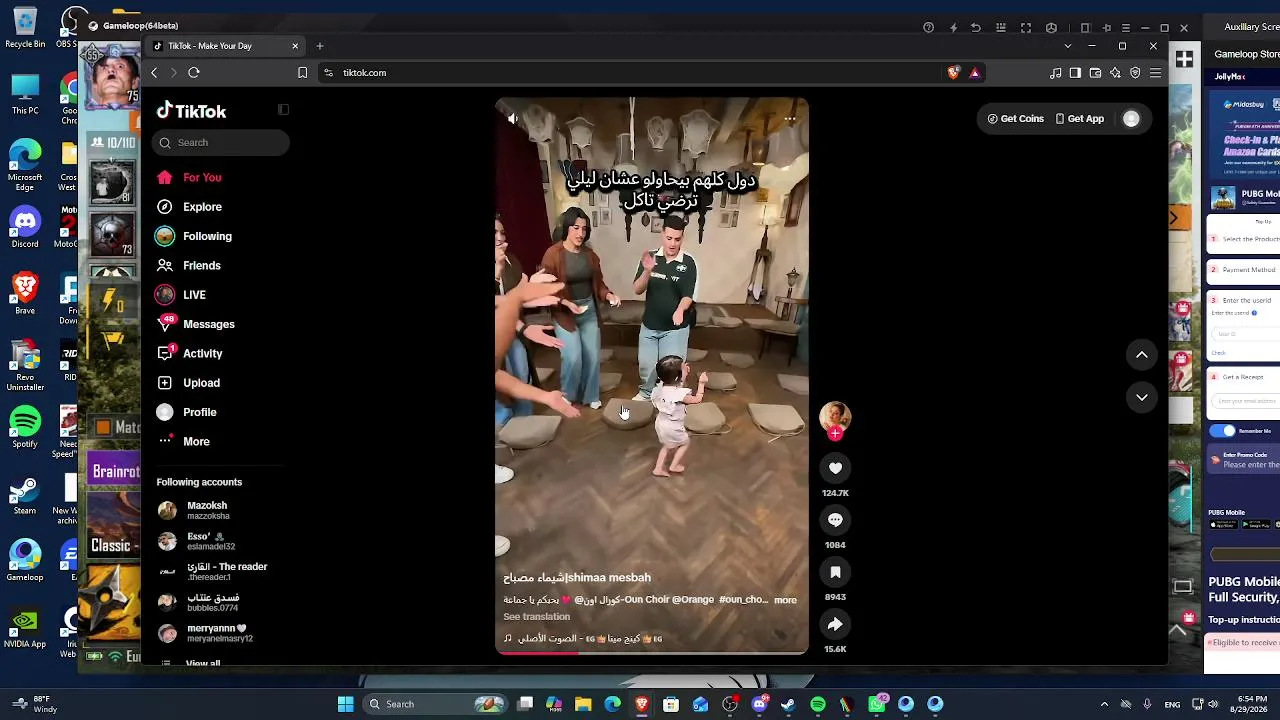Bookmark this page in Brave toolbar

tap(302, 73)
